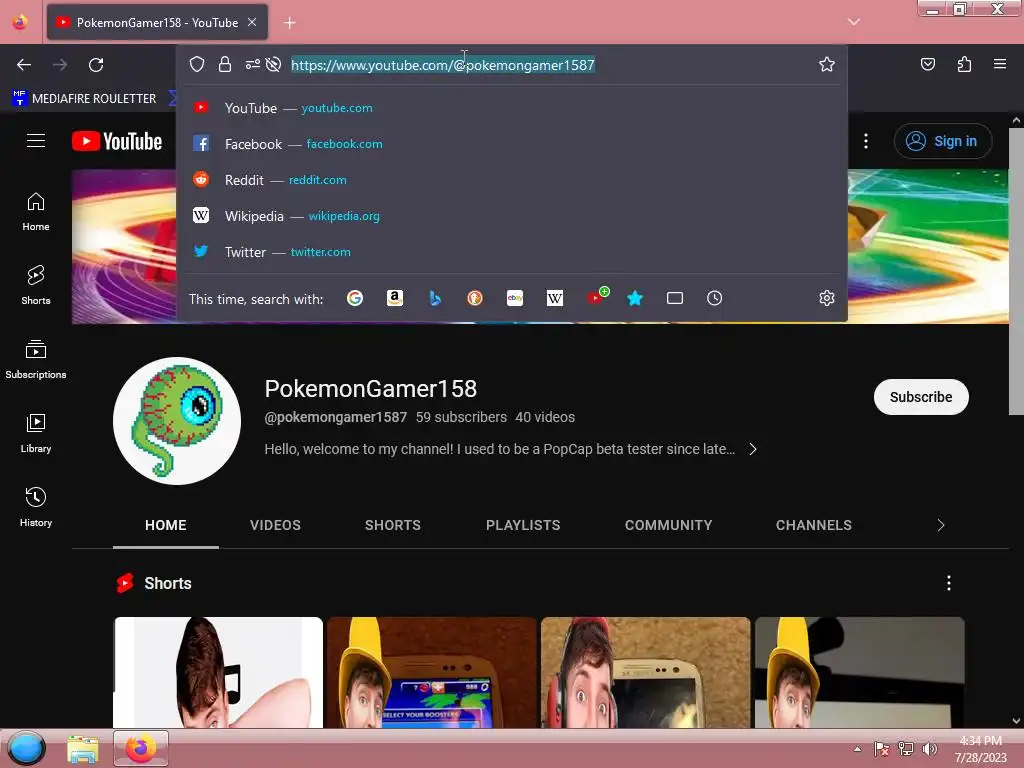
Task: Open the CHANNELS tab
Action: coord(814,525)
